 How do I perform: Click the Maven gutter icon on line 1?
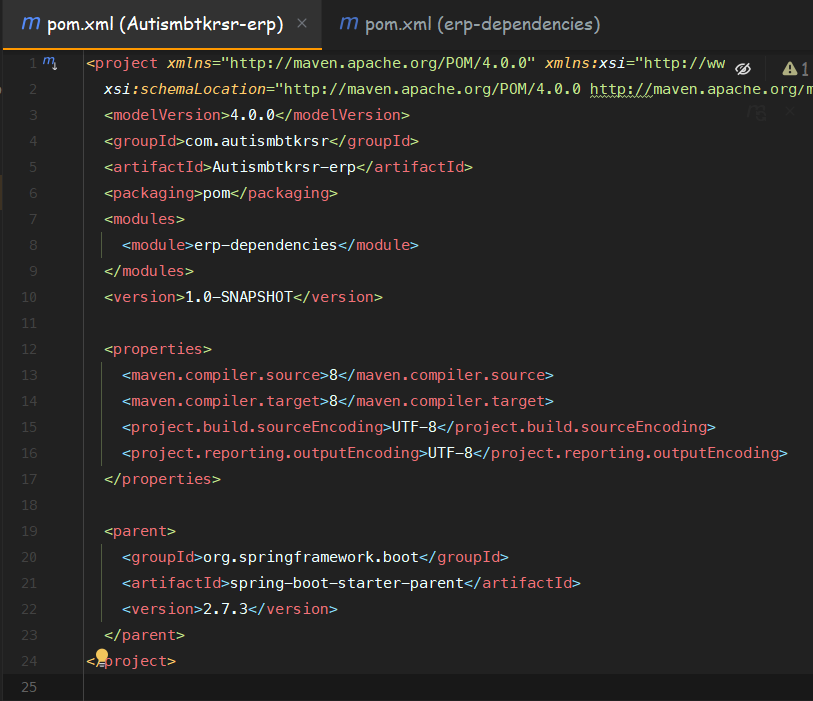click(50, 63)
